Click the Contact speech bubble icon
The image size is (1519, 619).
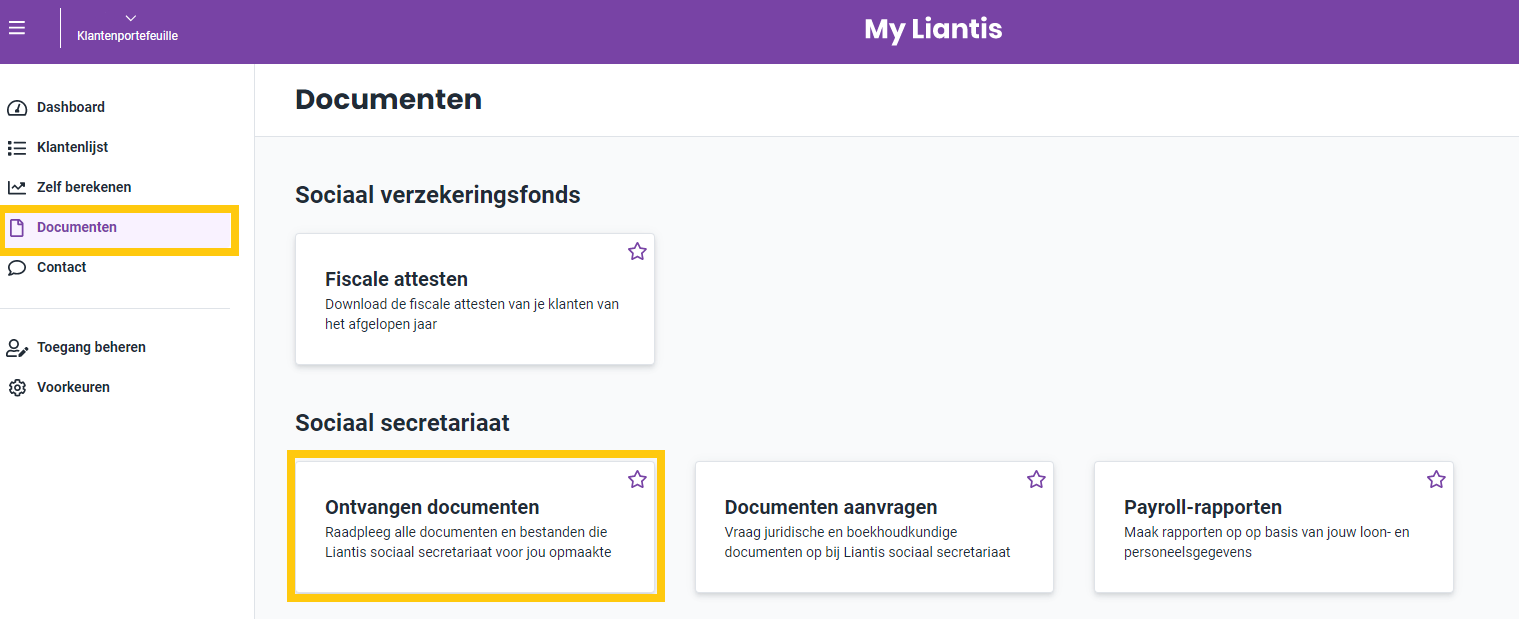pyautogui.click(x=17, y=268)
